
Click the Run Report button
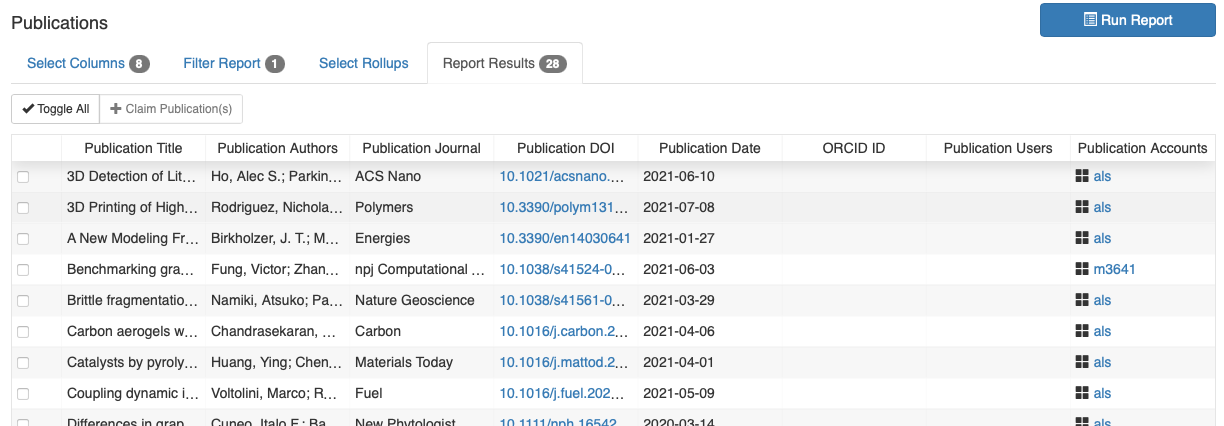click(1128, 20)
